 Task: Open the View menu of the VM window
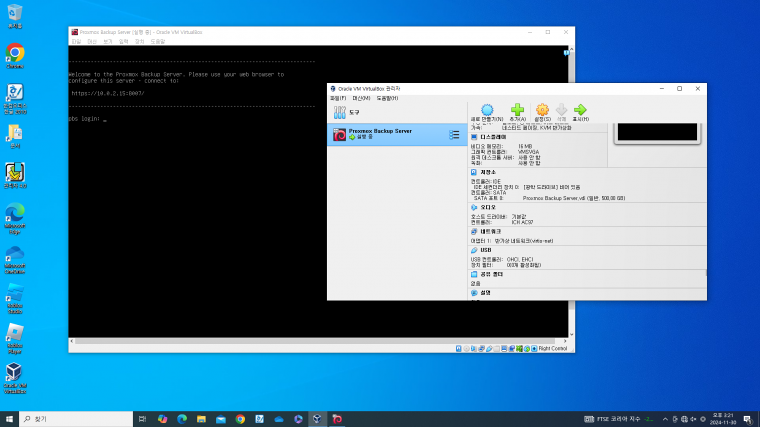[x=108, y=42]
